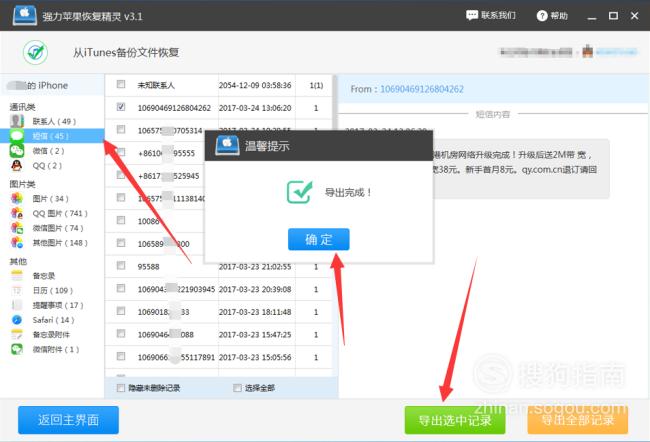
Task: Click date cell 2017-03-23 21:02:55
Action: [x=255, y=267]
